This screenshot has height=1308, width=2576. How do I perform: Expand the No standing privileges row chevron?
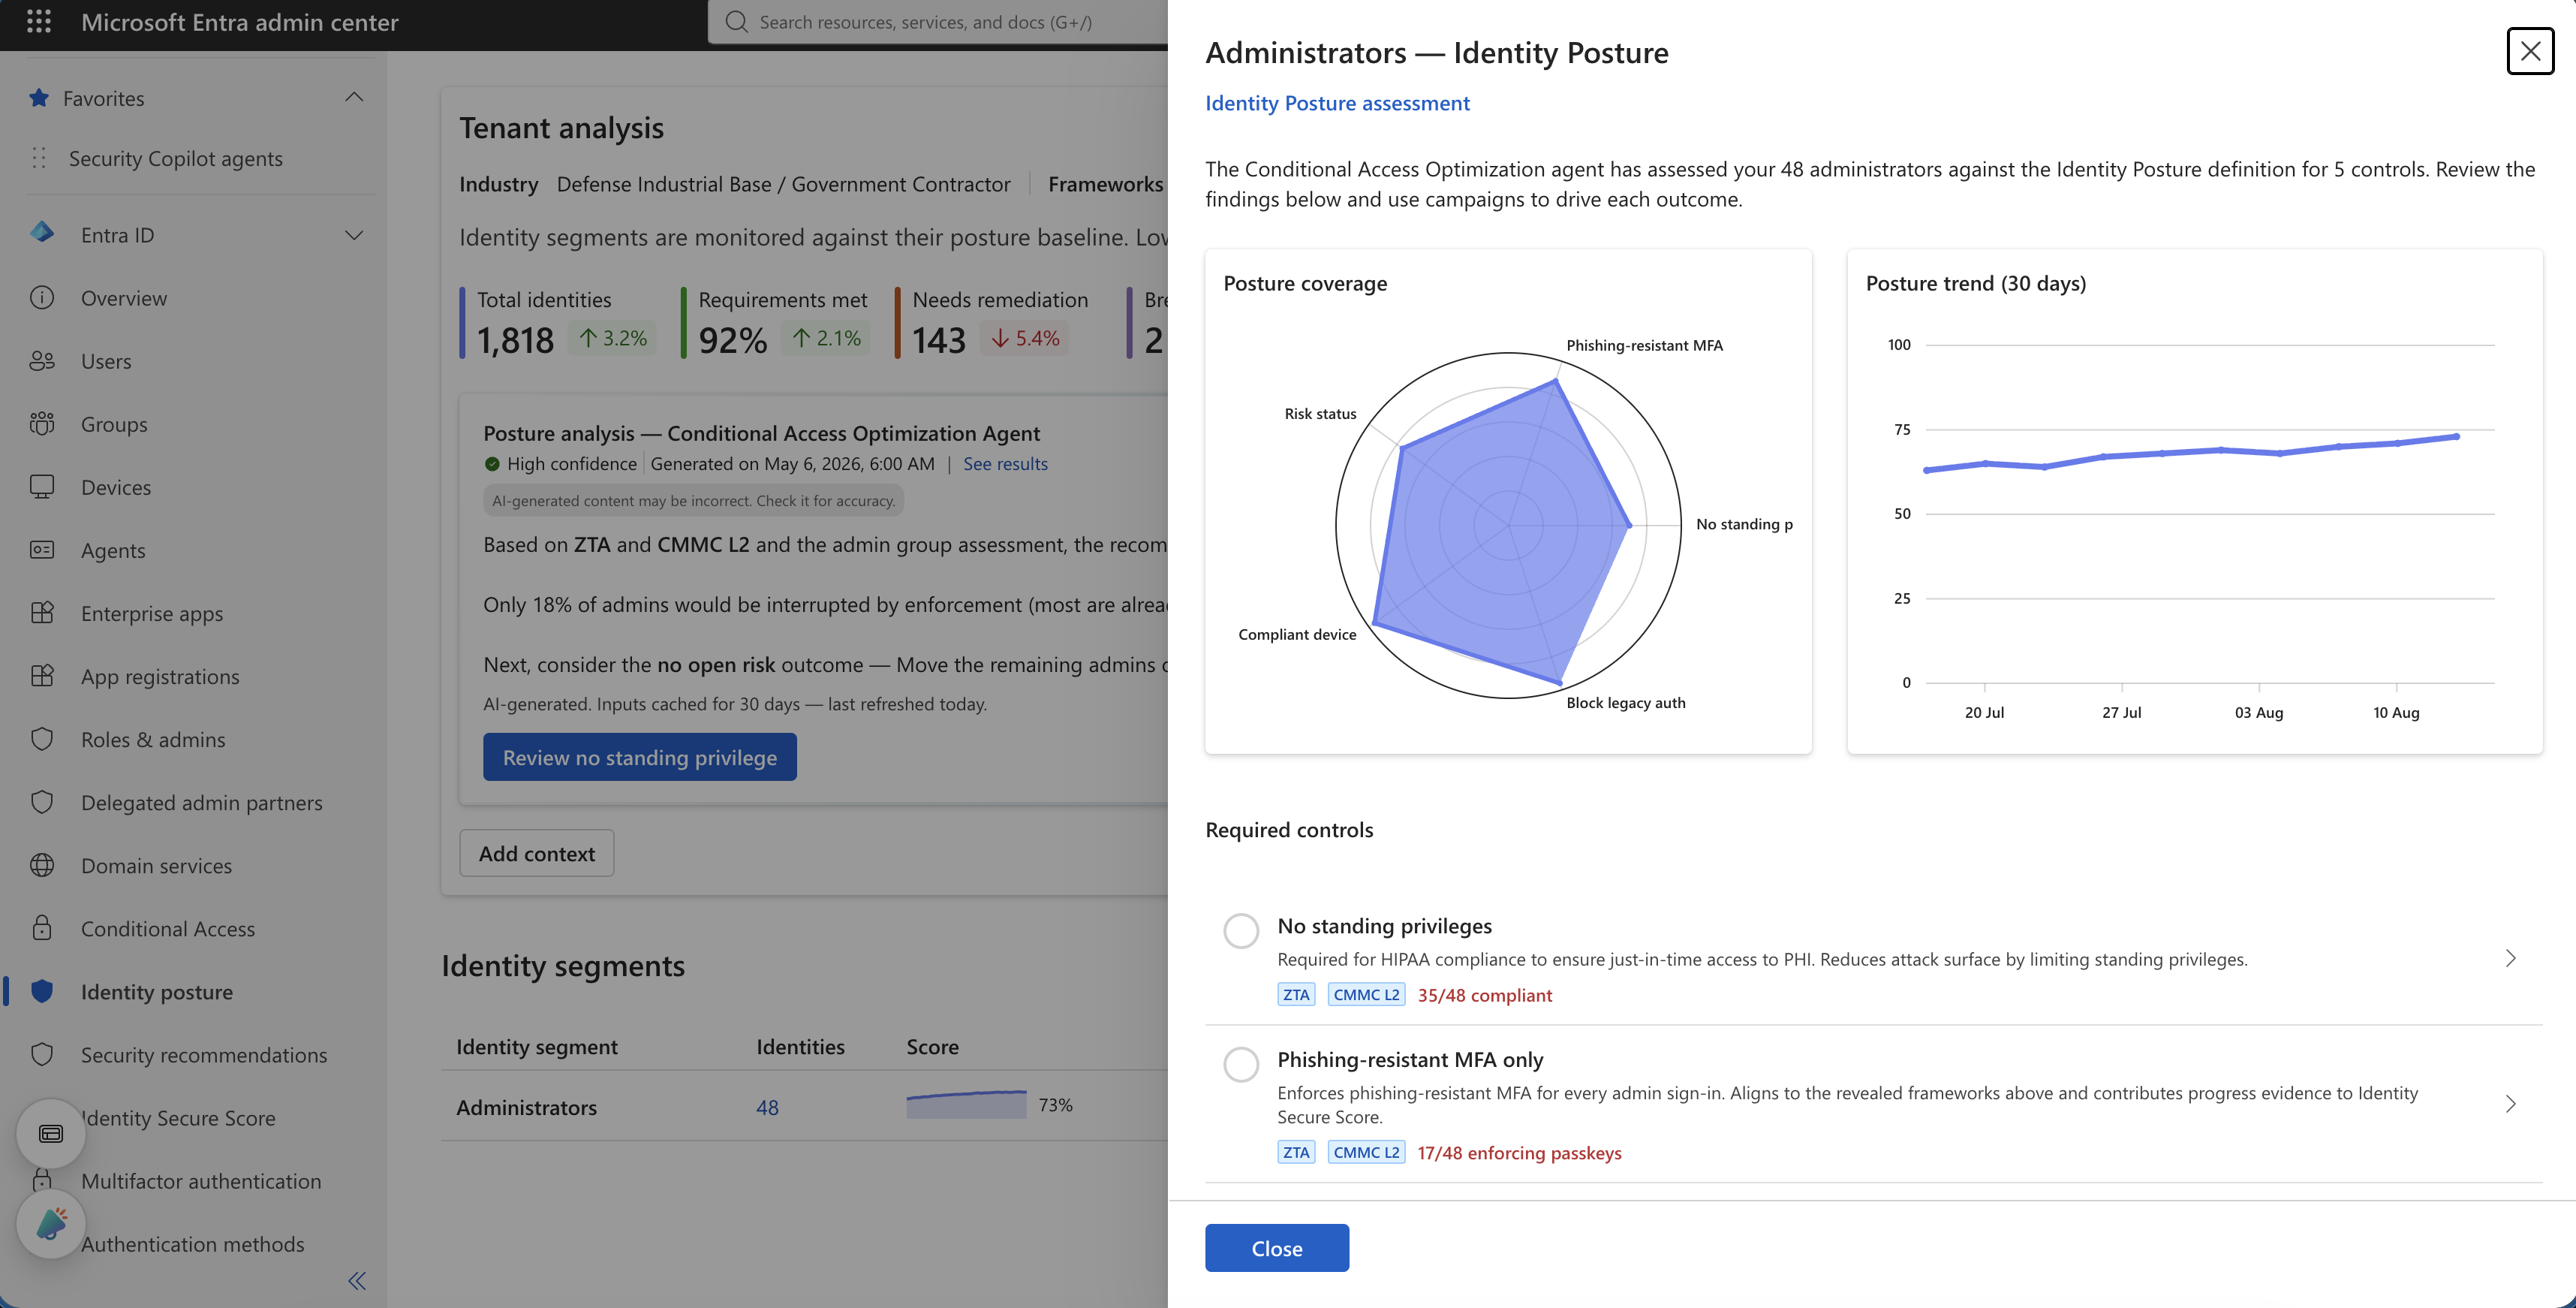click(2511, 958)
